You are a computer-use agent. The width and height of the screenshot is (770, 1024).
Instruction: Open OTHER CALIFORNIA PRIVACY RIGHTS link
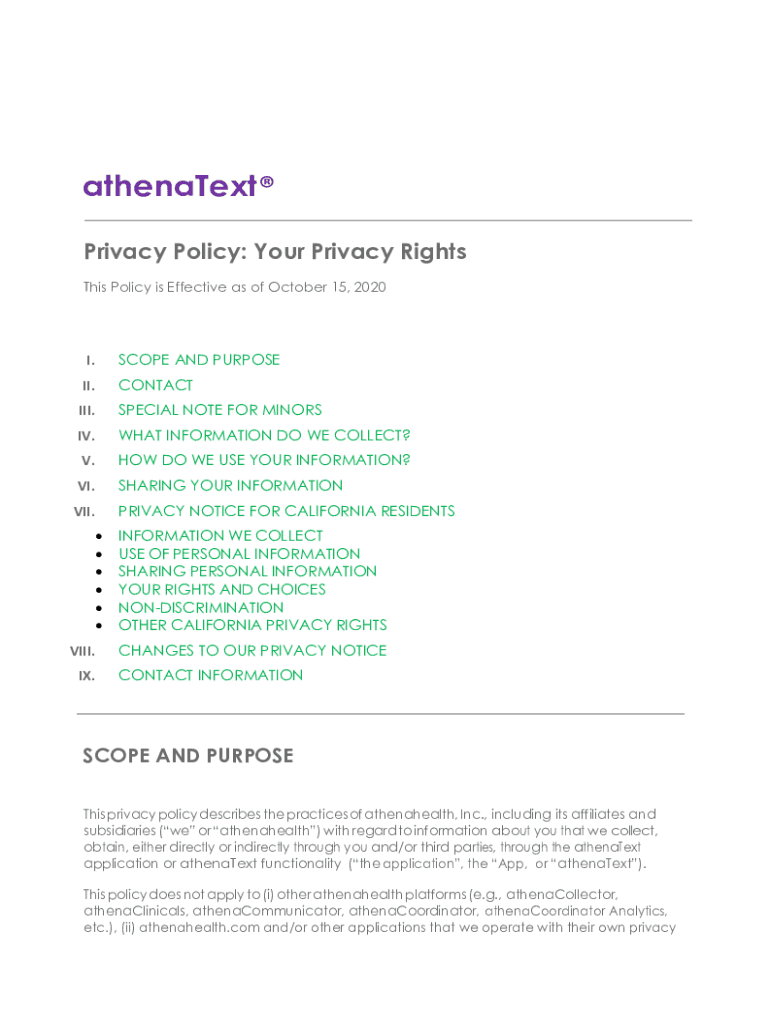click(252, 625)
